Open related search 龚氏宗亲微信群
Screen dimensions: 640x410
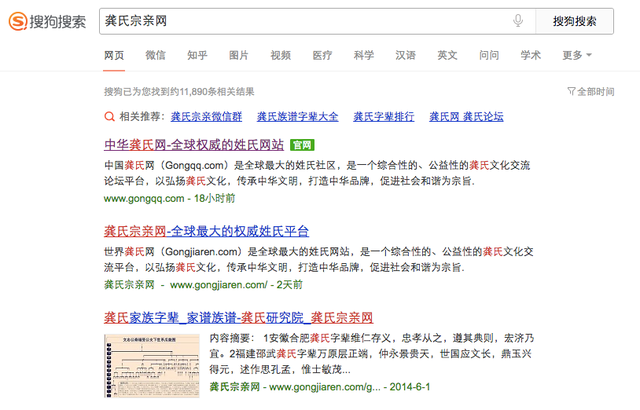click(207, 117)
